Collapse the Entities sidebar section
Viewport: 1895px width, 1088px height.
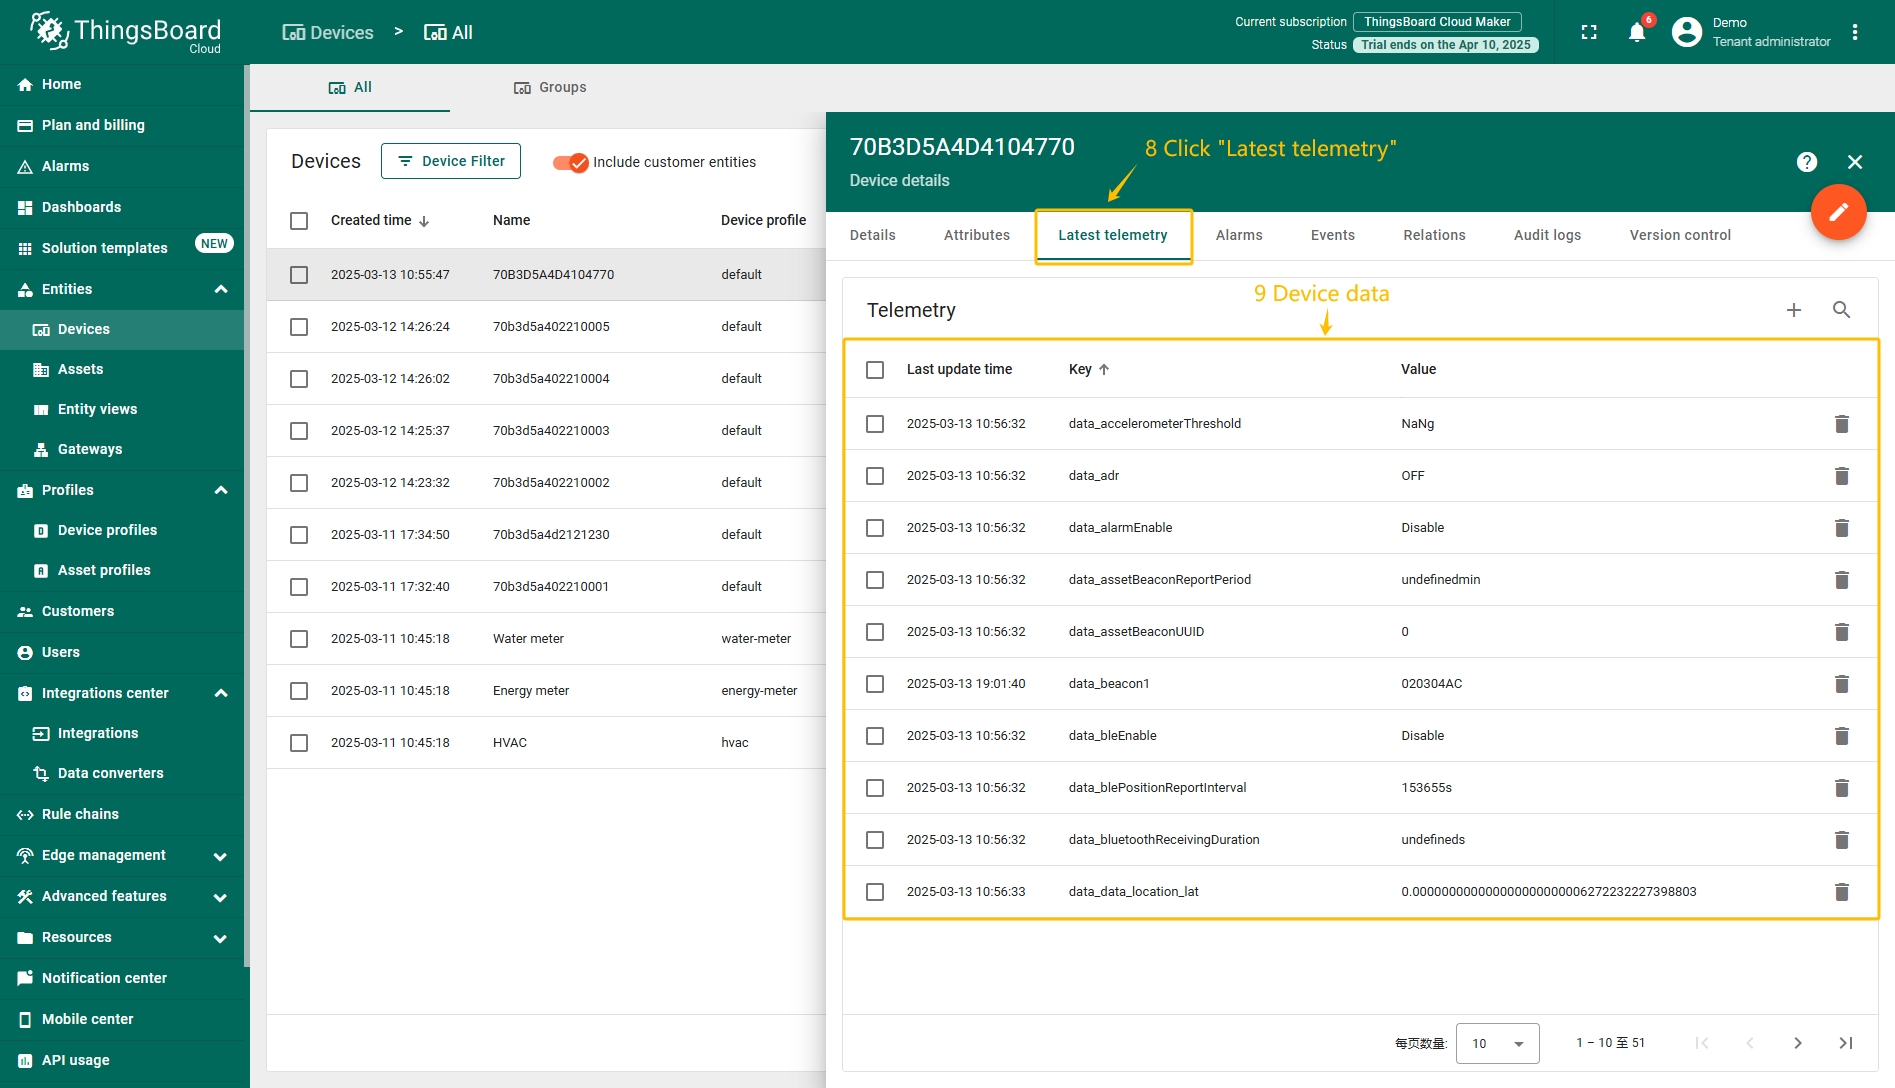coord(221,289)
